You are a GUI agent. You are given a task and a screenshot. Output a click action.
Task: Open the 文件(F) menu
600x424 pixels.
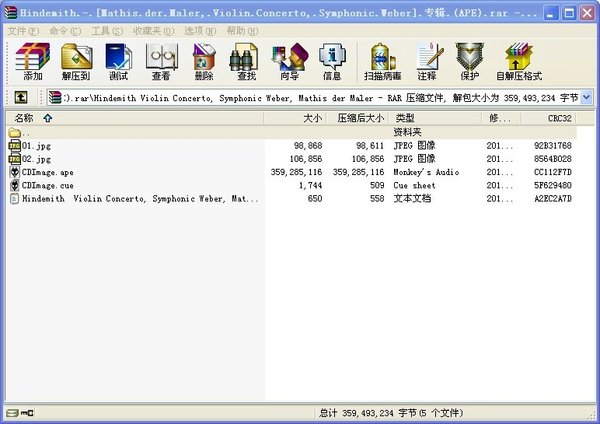[x=23, y=31]
